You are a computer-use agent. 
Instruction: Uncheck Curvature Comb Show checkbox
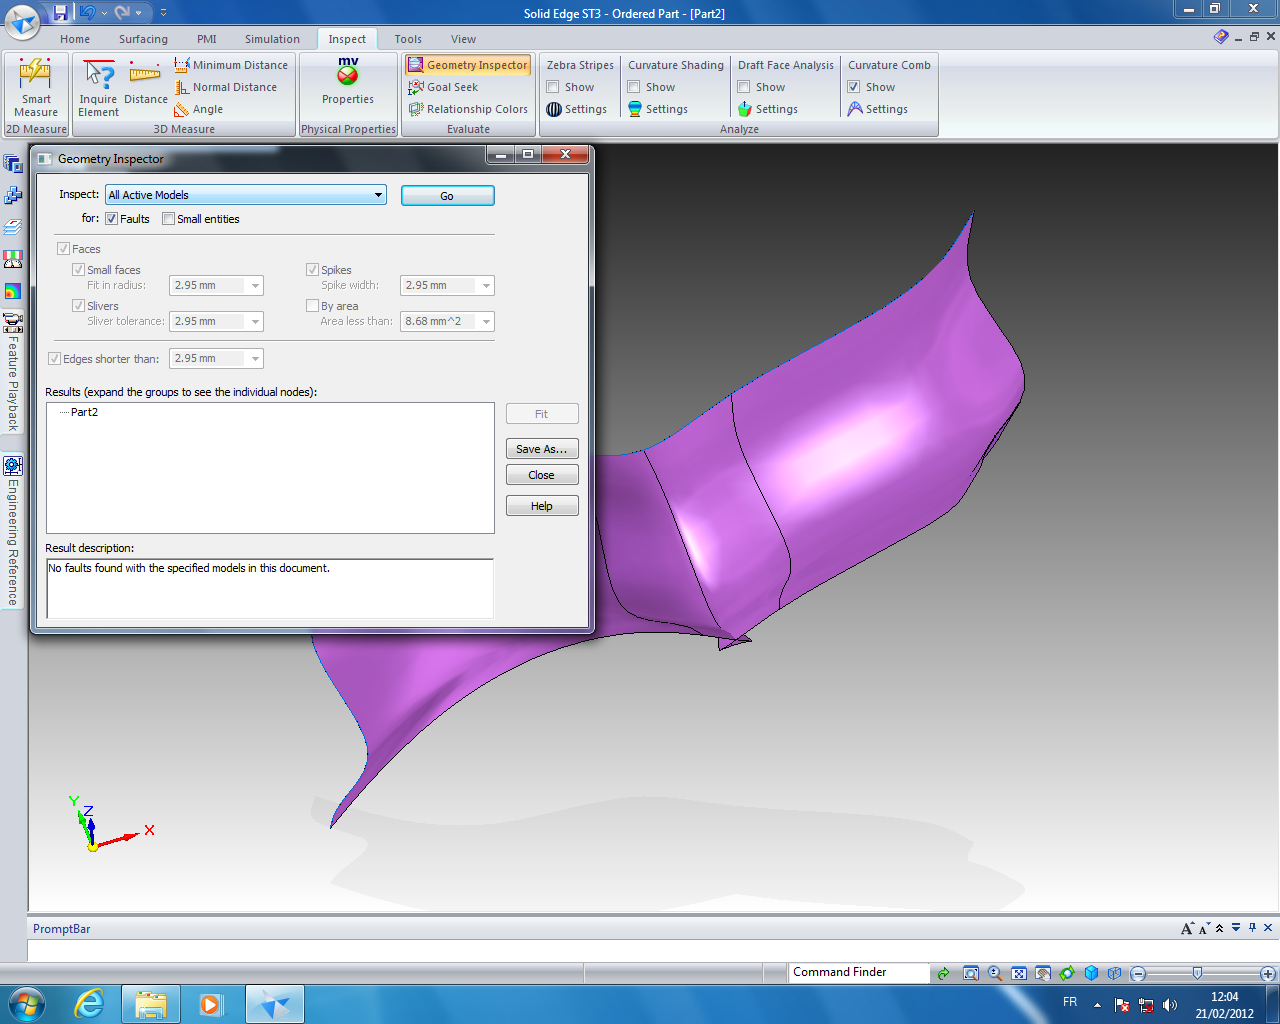click(854, 87)
